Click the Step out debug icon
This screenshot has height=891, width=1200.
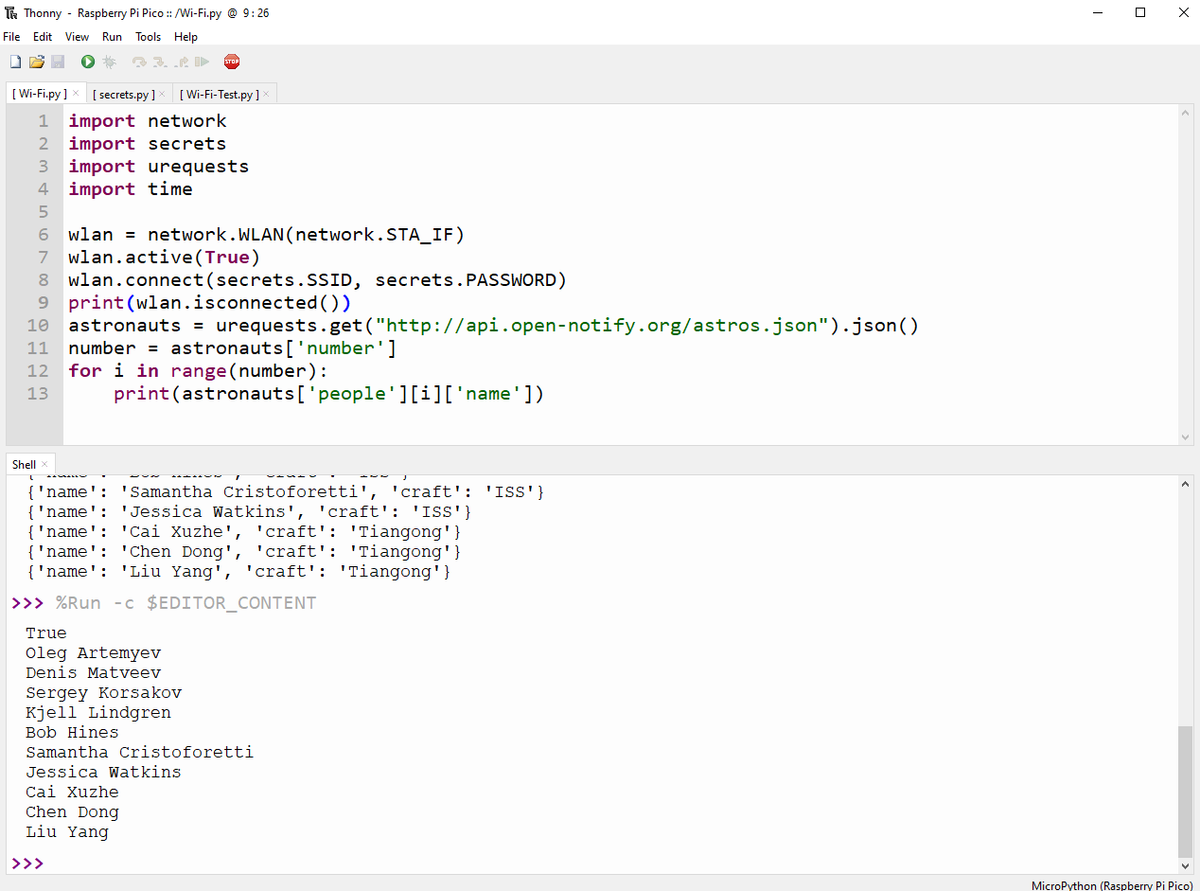click(180, 62)
